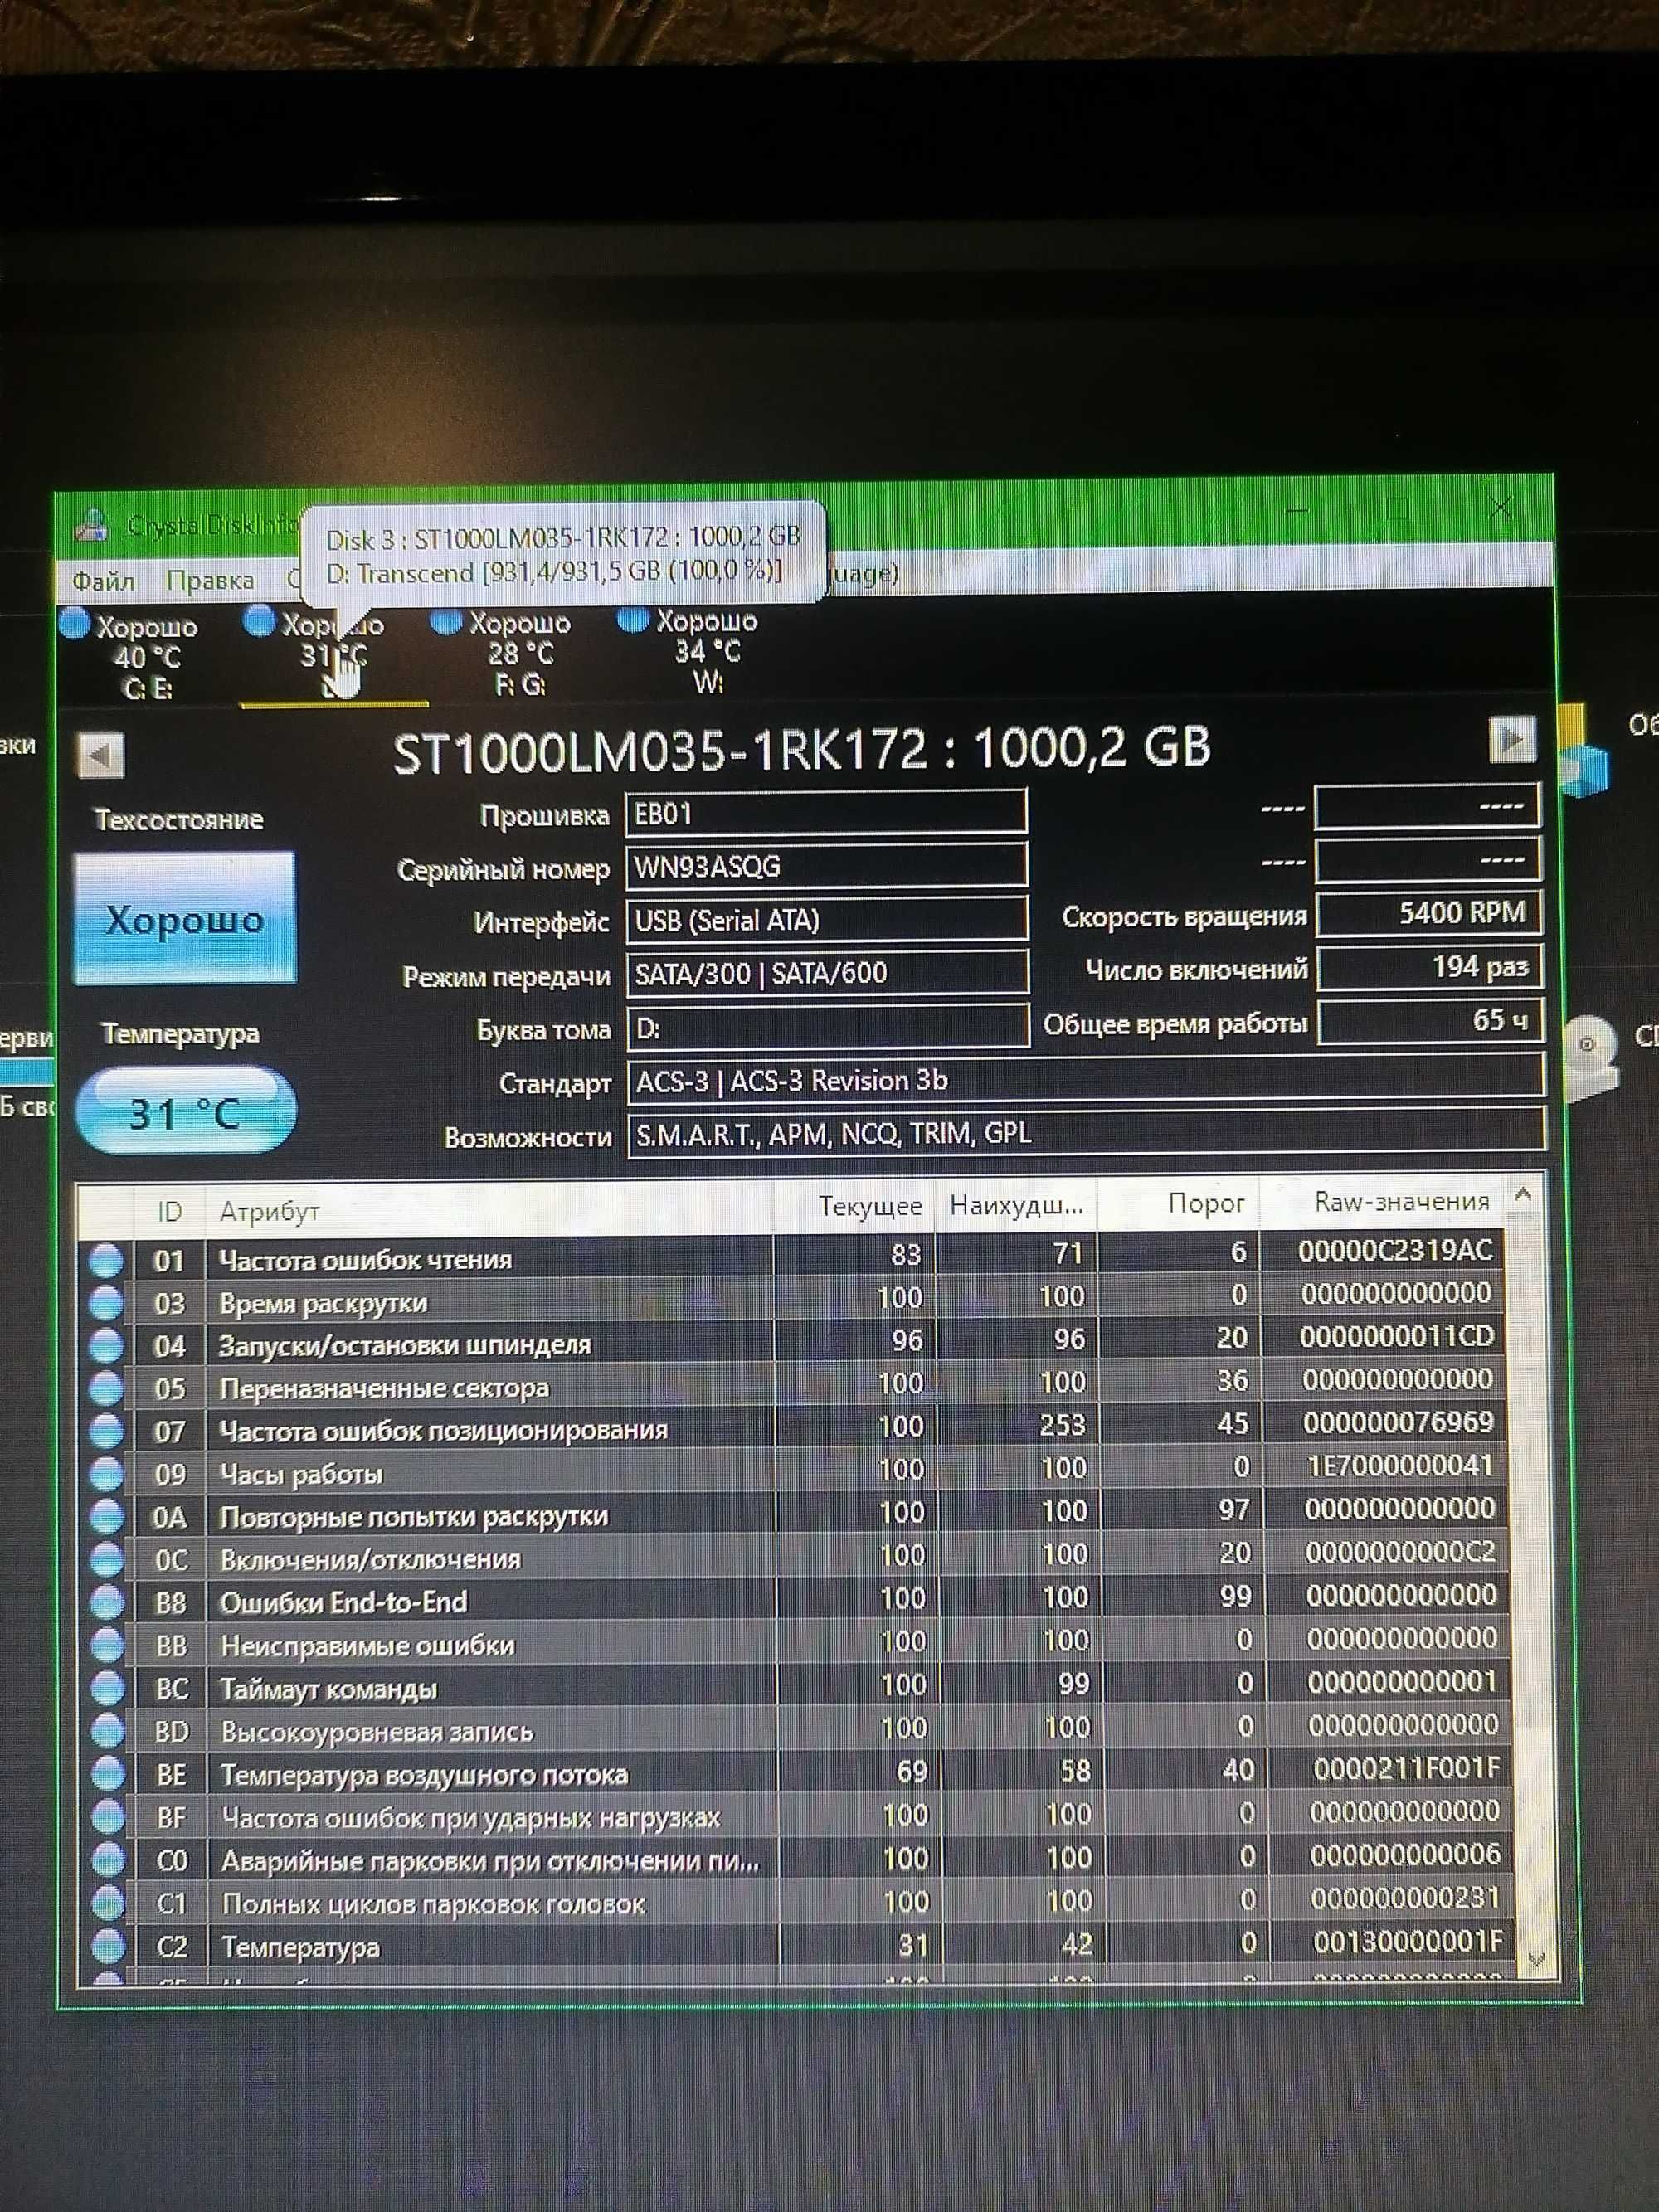The height and width of the screenshot is (2212, 1659).
Task: Select attribute text Переназначенные сектора
Action: (384, 1388)
